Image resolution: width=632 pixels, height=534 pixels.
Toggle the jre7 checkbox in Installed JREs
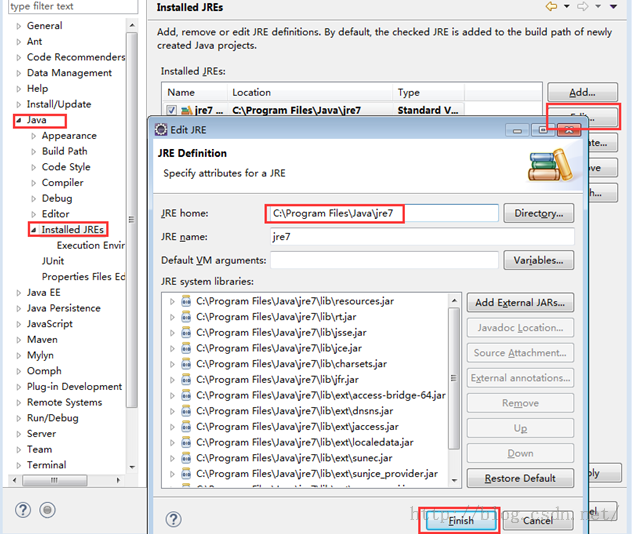coord(172,110)
